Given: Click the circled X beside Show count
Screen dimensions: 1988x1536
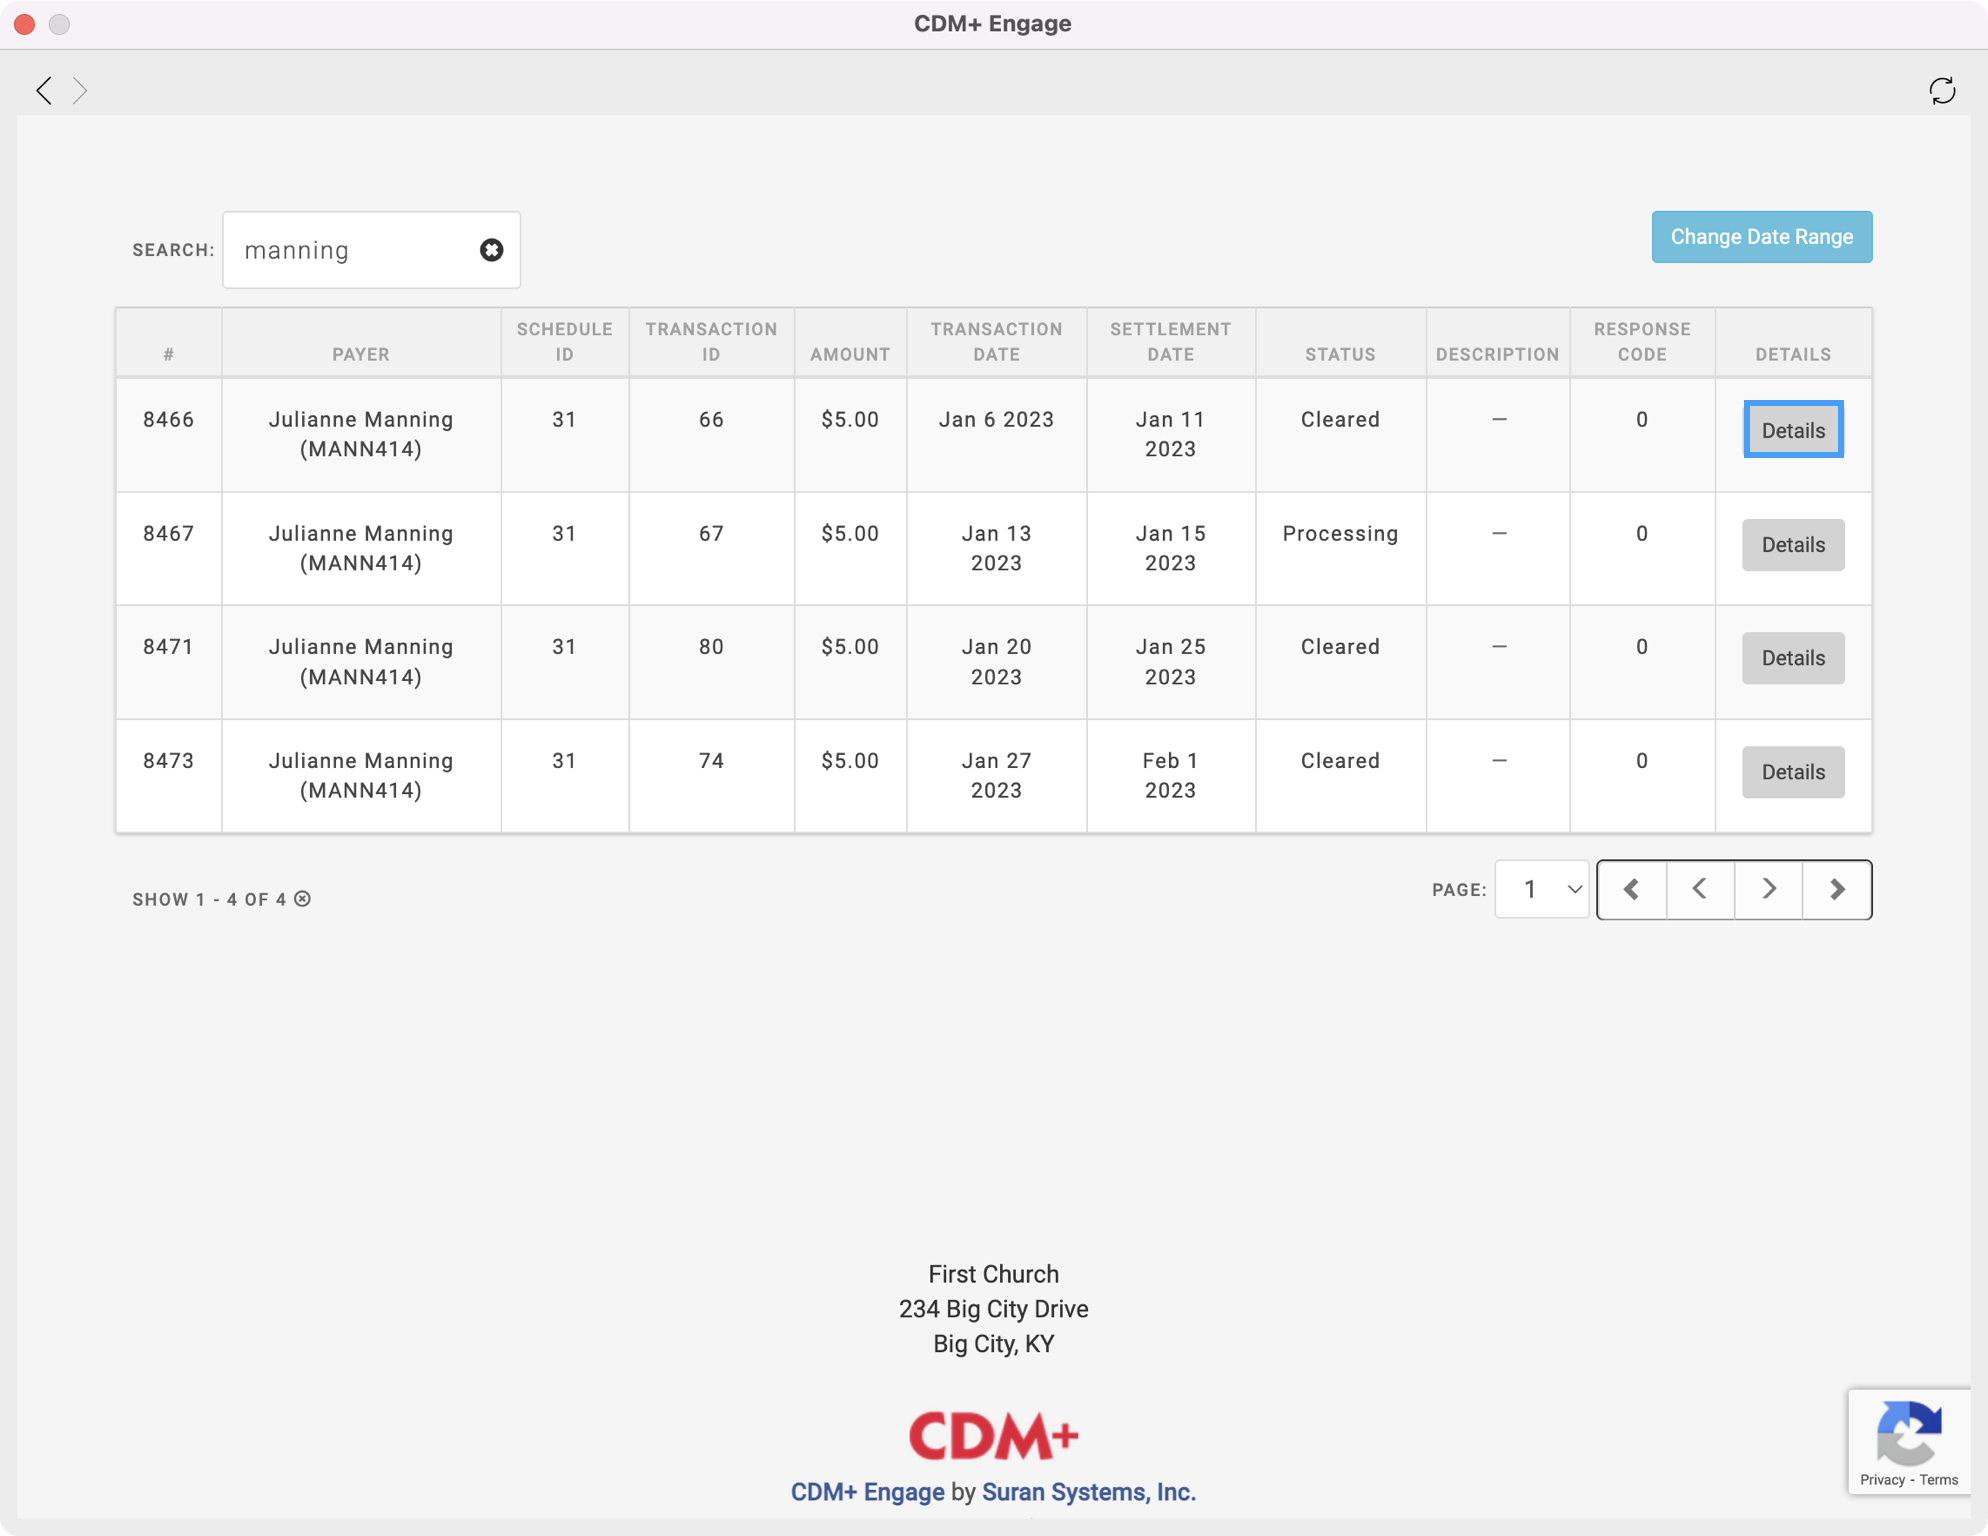Looking at the screenshot, I should (x=303, y=899).
